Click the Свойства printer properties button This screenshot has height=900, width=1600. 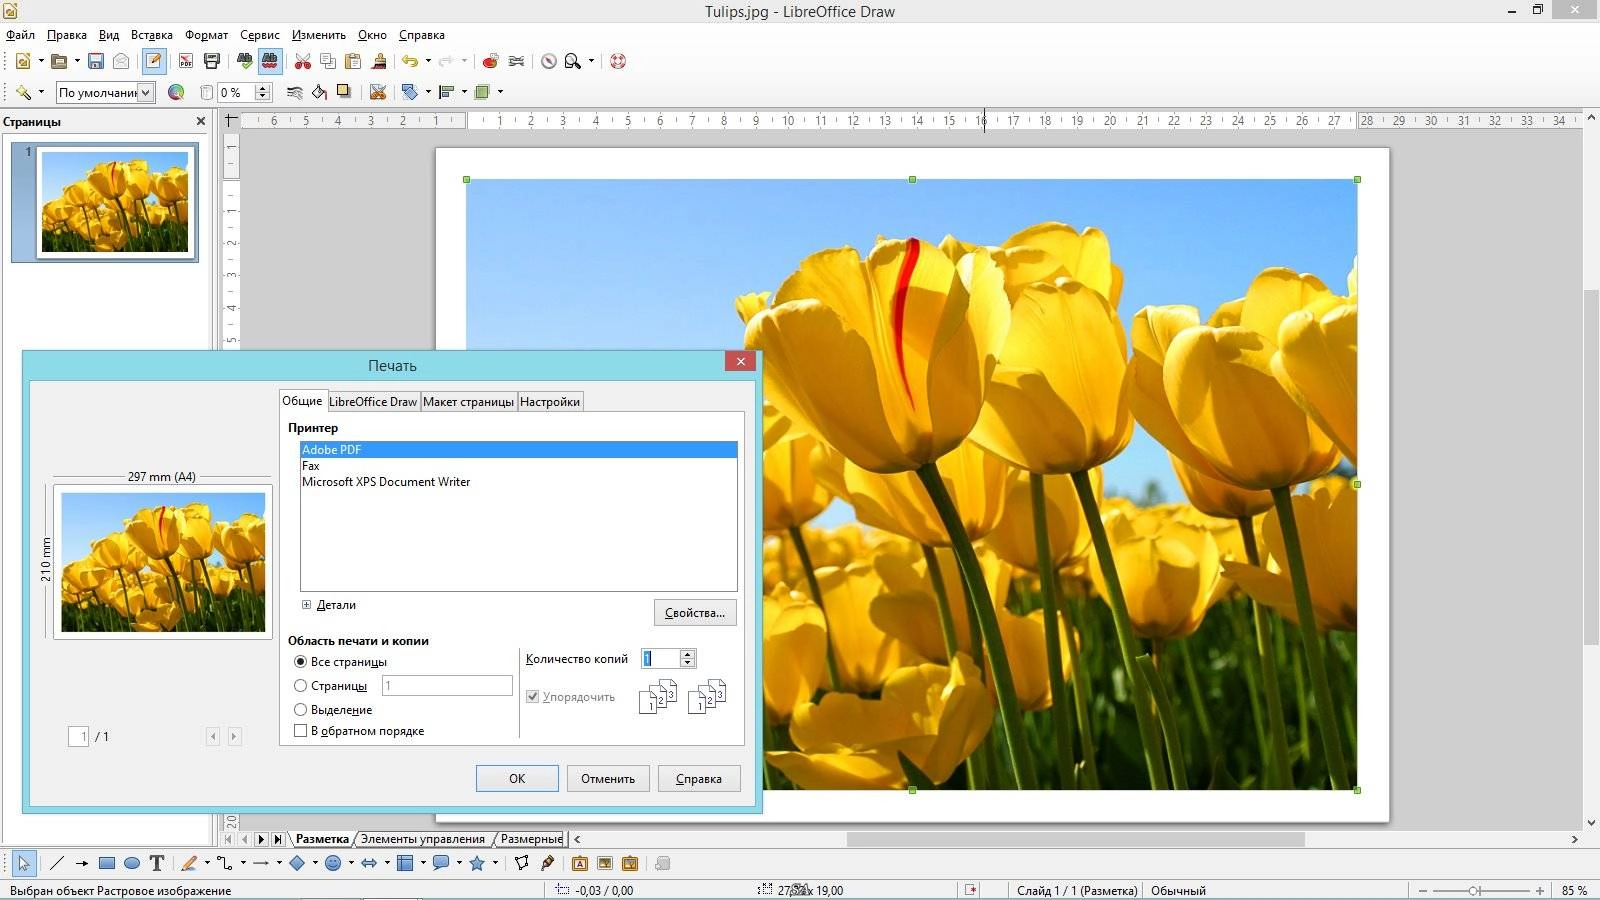point(695,613)
